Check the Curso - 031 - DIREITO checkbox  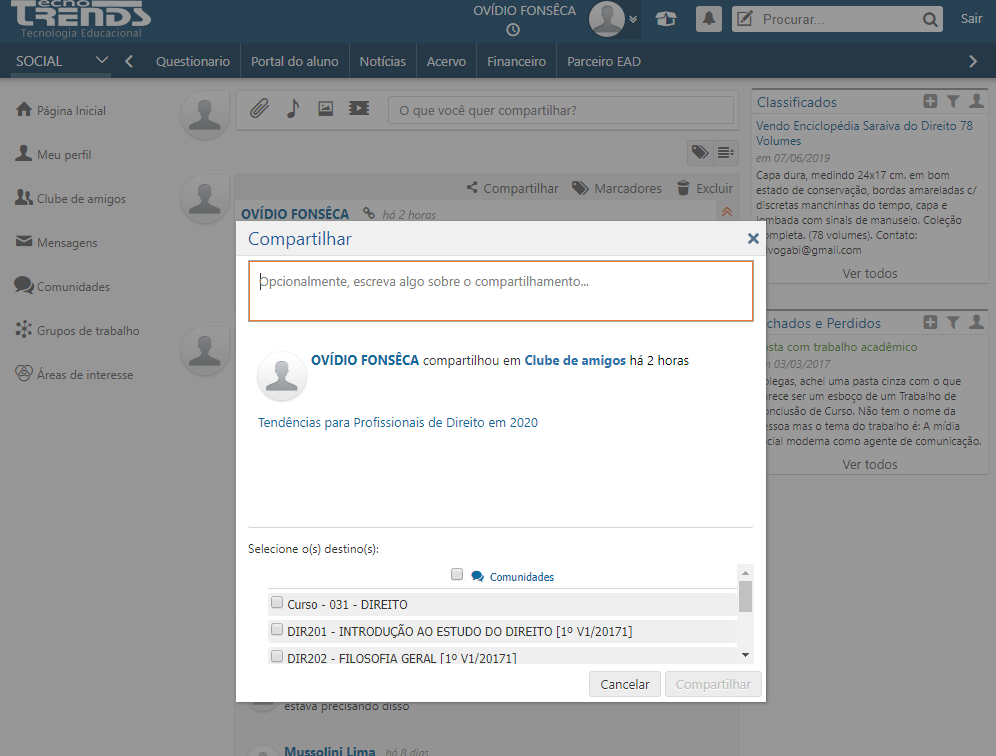tap(277, 603)
